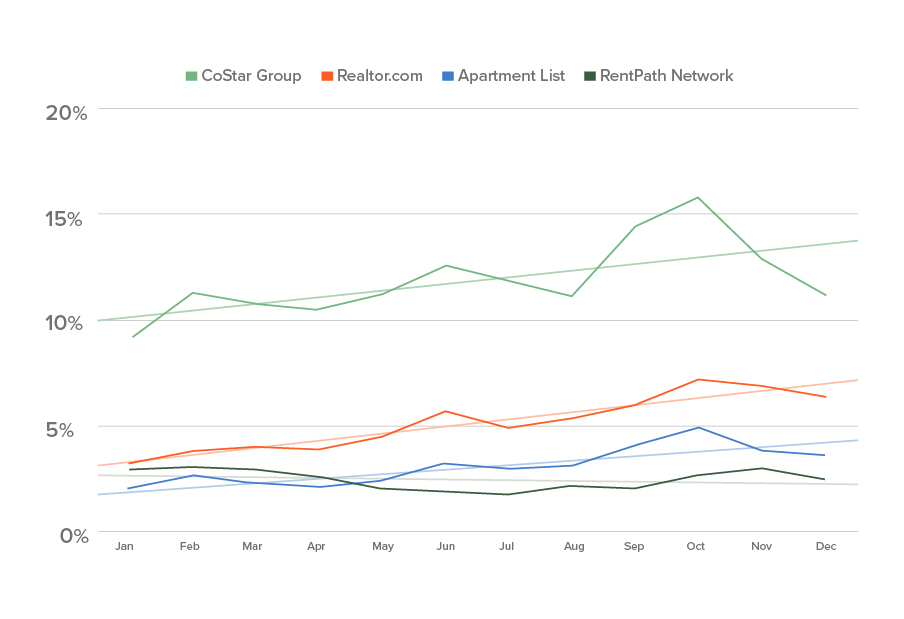Click the CoStar Group September data point
The height and width of the screenshot is (619, 904).
pos(635,227)
